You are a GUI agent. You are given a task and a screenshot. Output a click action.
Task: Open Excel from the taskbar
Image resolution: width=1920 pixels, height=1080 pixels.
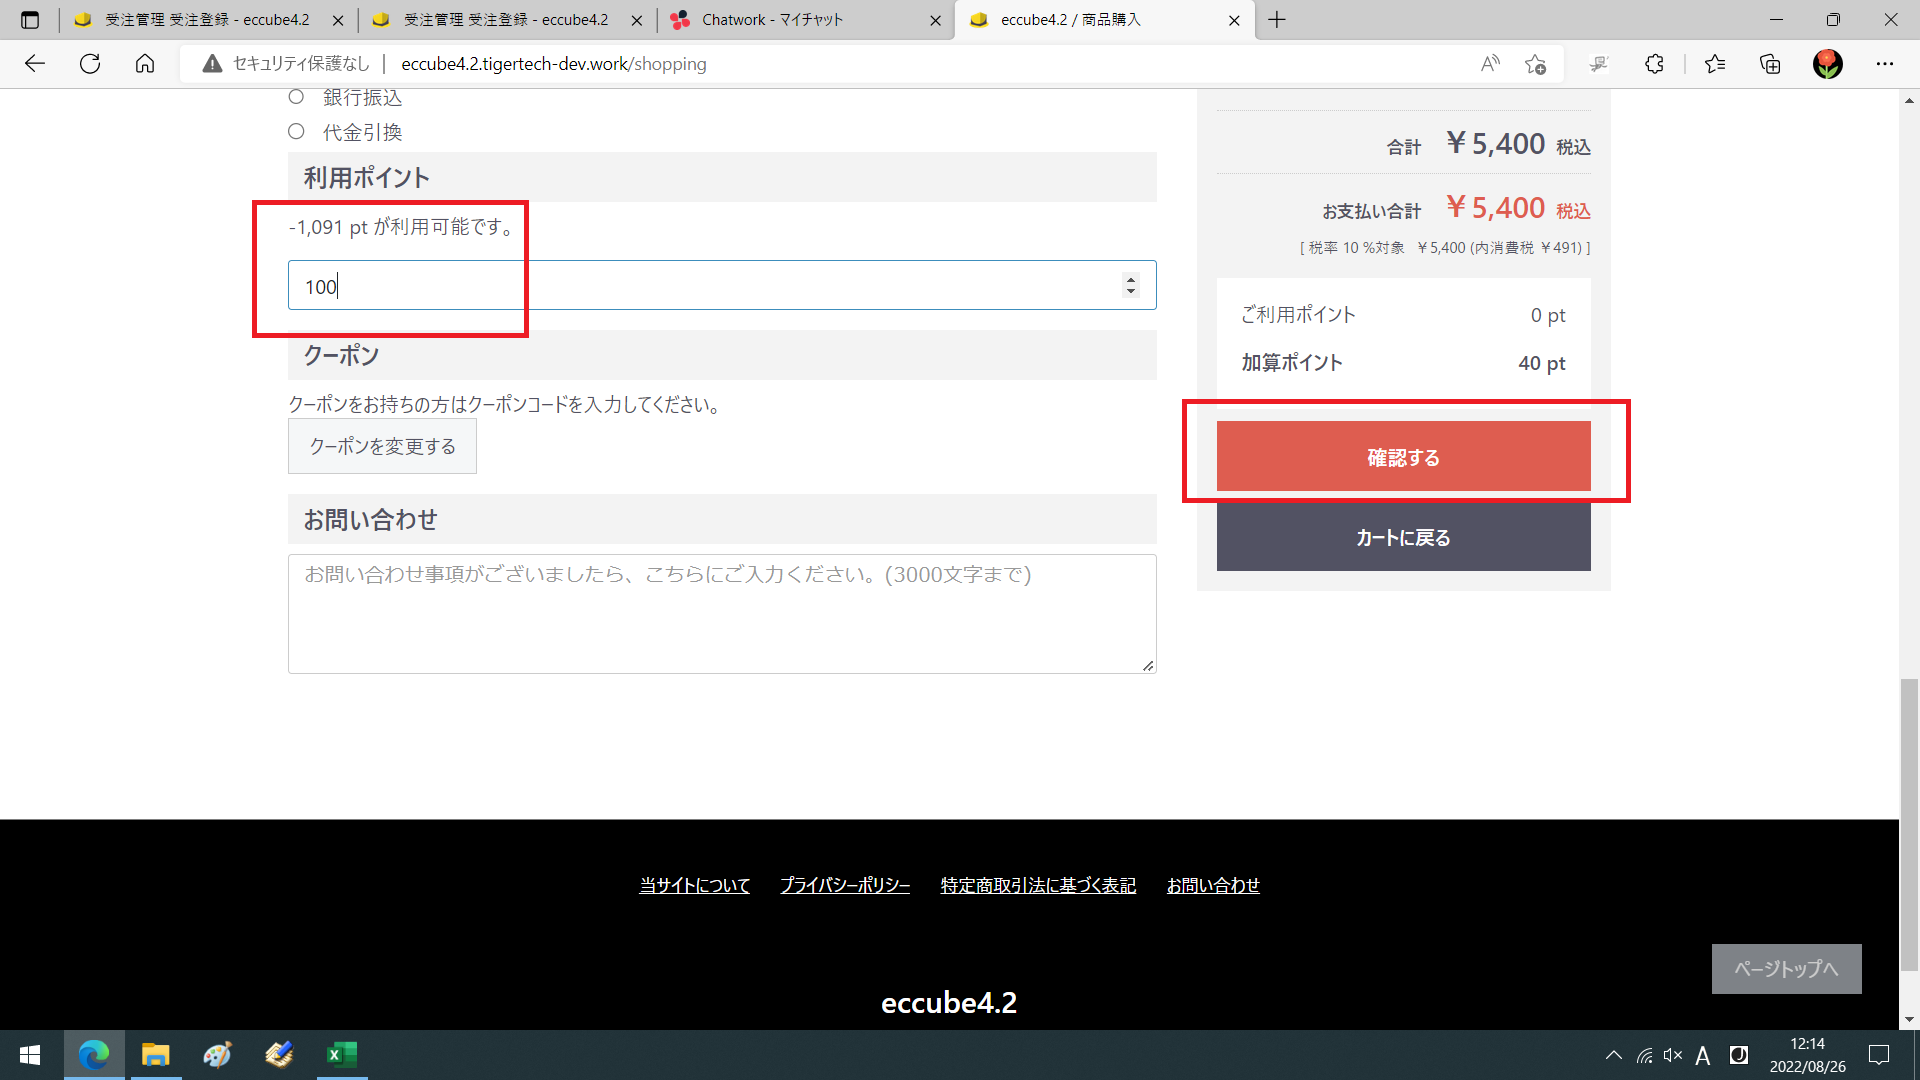pos(341,1055)
